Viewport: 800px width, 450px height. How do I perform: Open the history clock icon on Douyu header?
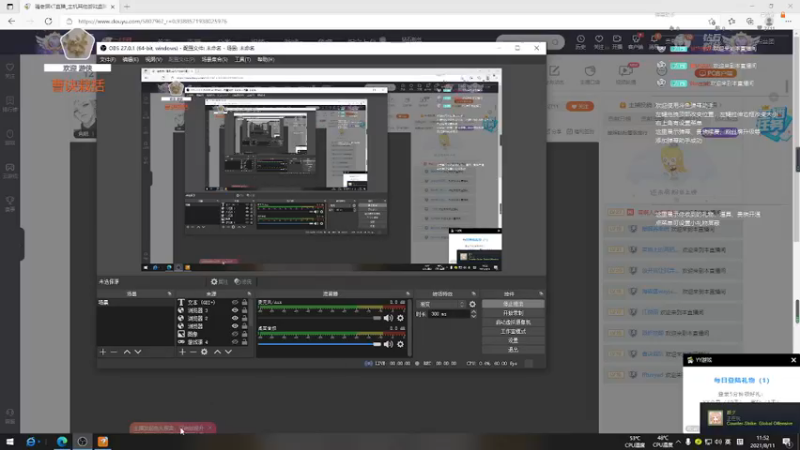point(581,41)
